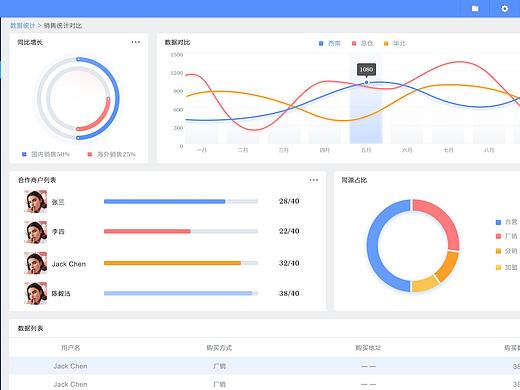Select the 七月 axis label
This screenshot has width=520, height=390.
click(448, 150)
